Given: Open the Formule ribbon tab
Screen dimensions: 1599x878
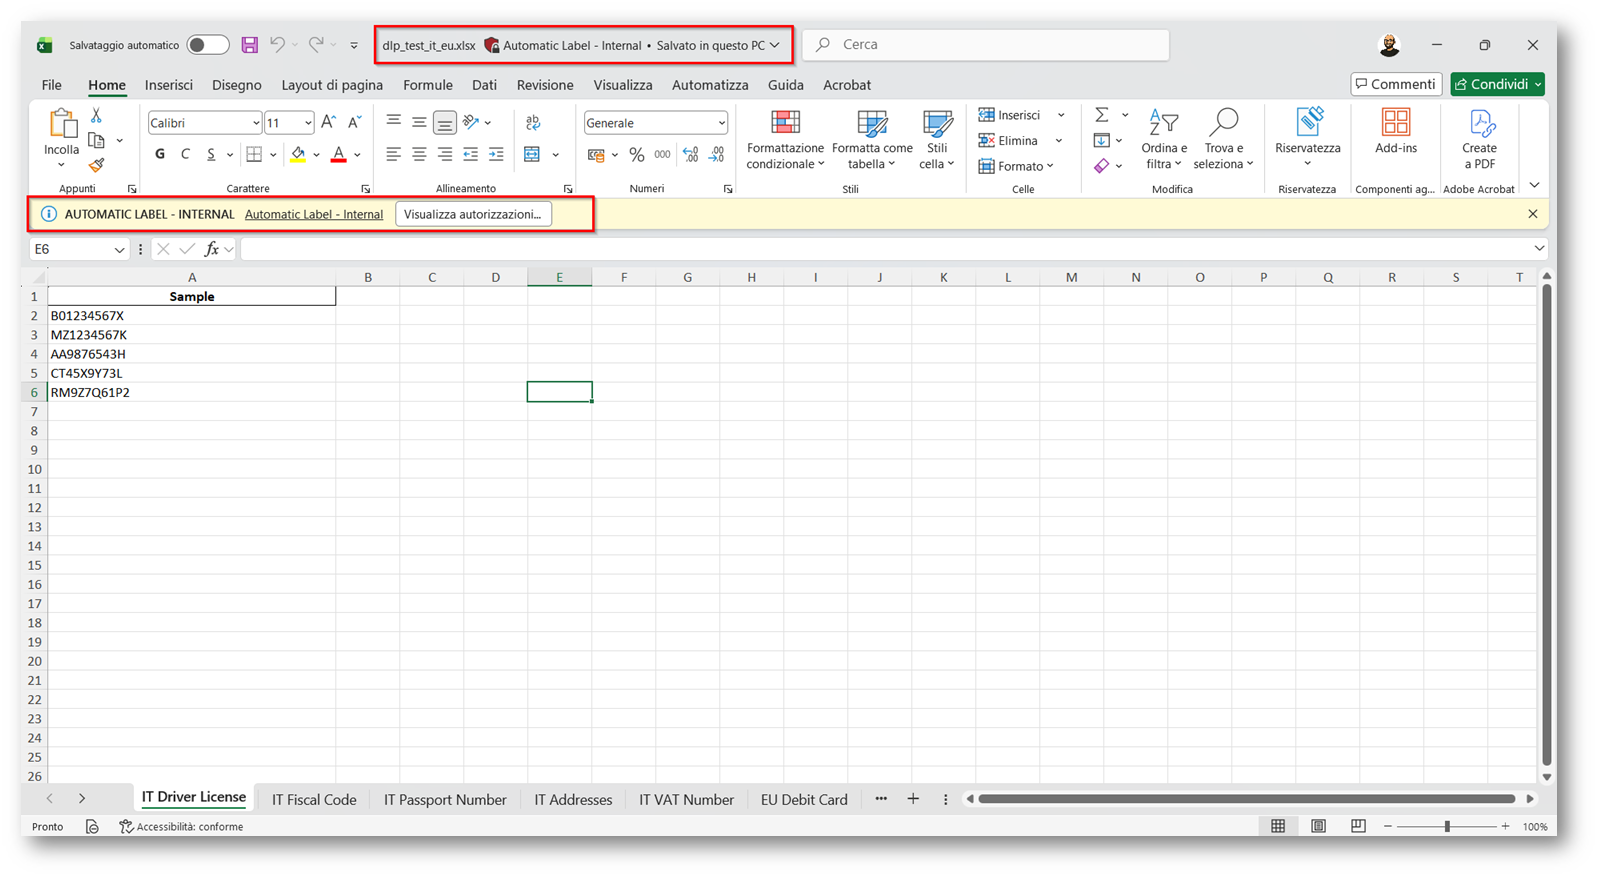Looking at the screenshot, I should point(427,85).
